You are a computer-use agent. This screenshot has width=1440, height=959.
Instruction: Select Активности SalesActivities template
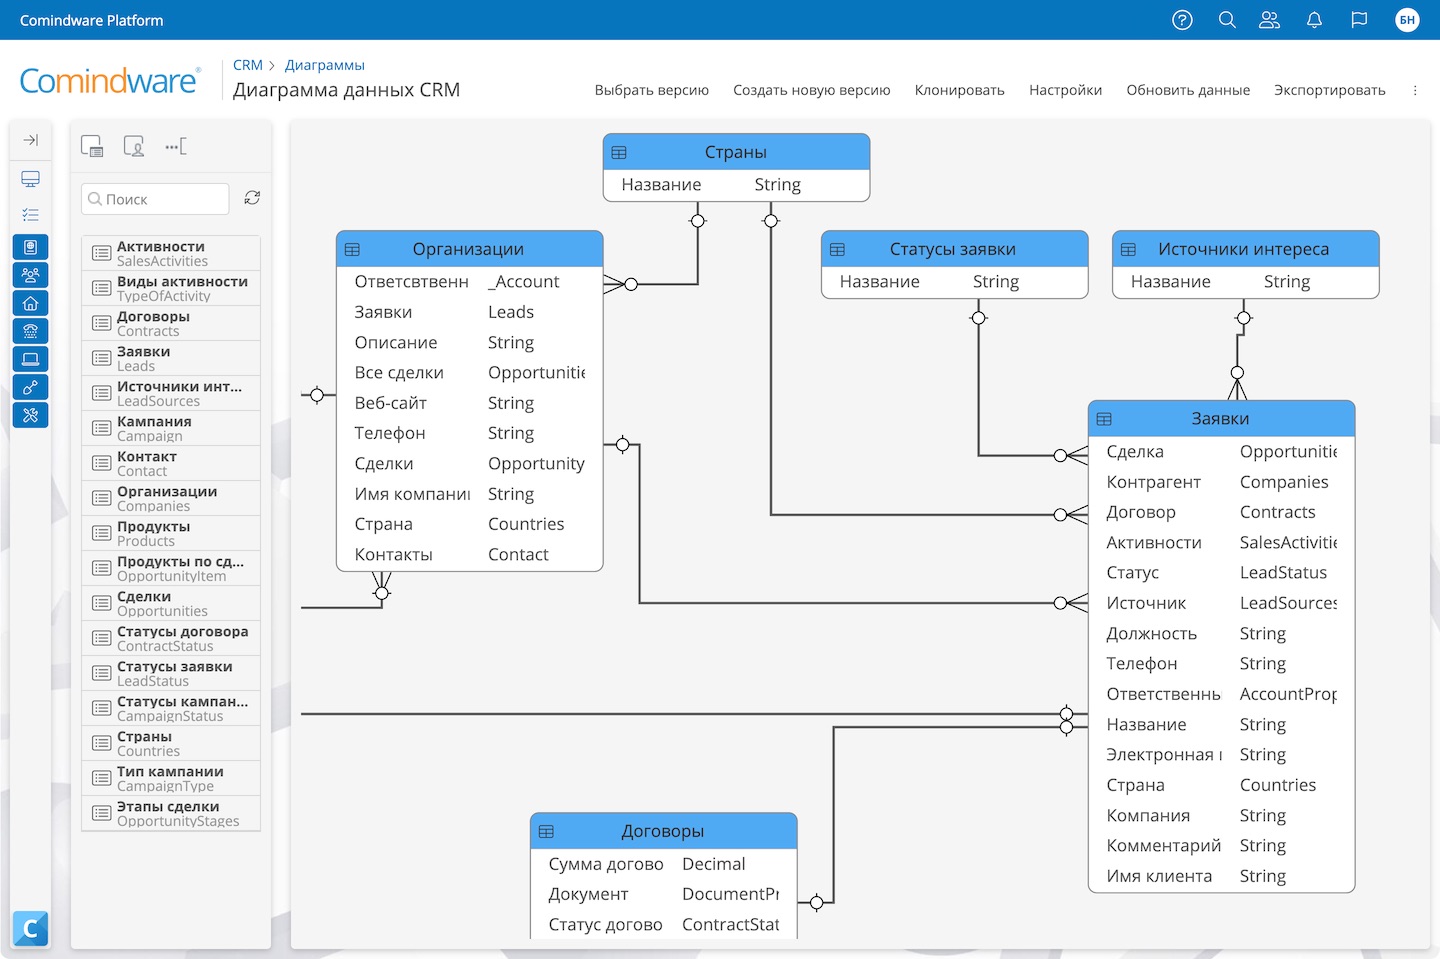pyautogui.click(x=171, y=253)
